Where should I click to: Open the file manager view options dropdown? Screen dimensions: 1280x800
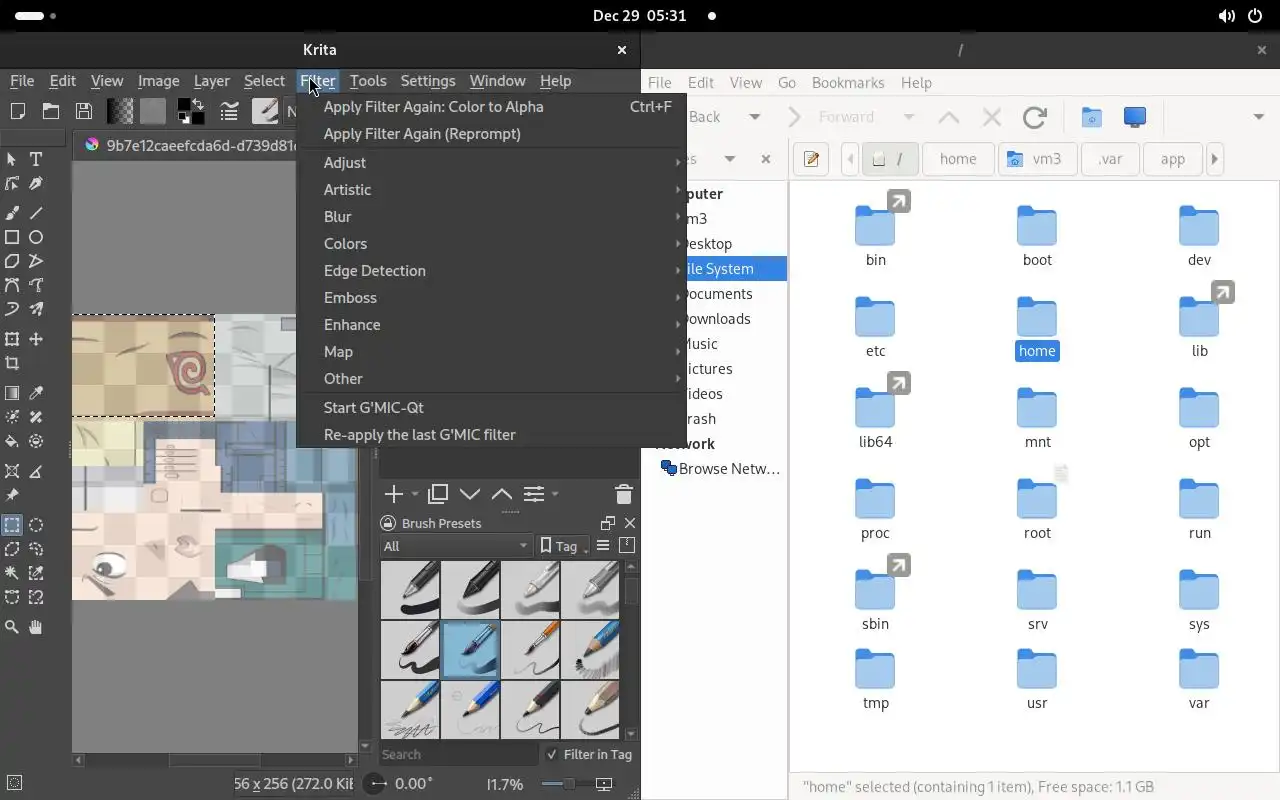coord(1258,117)
